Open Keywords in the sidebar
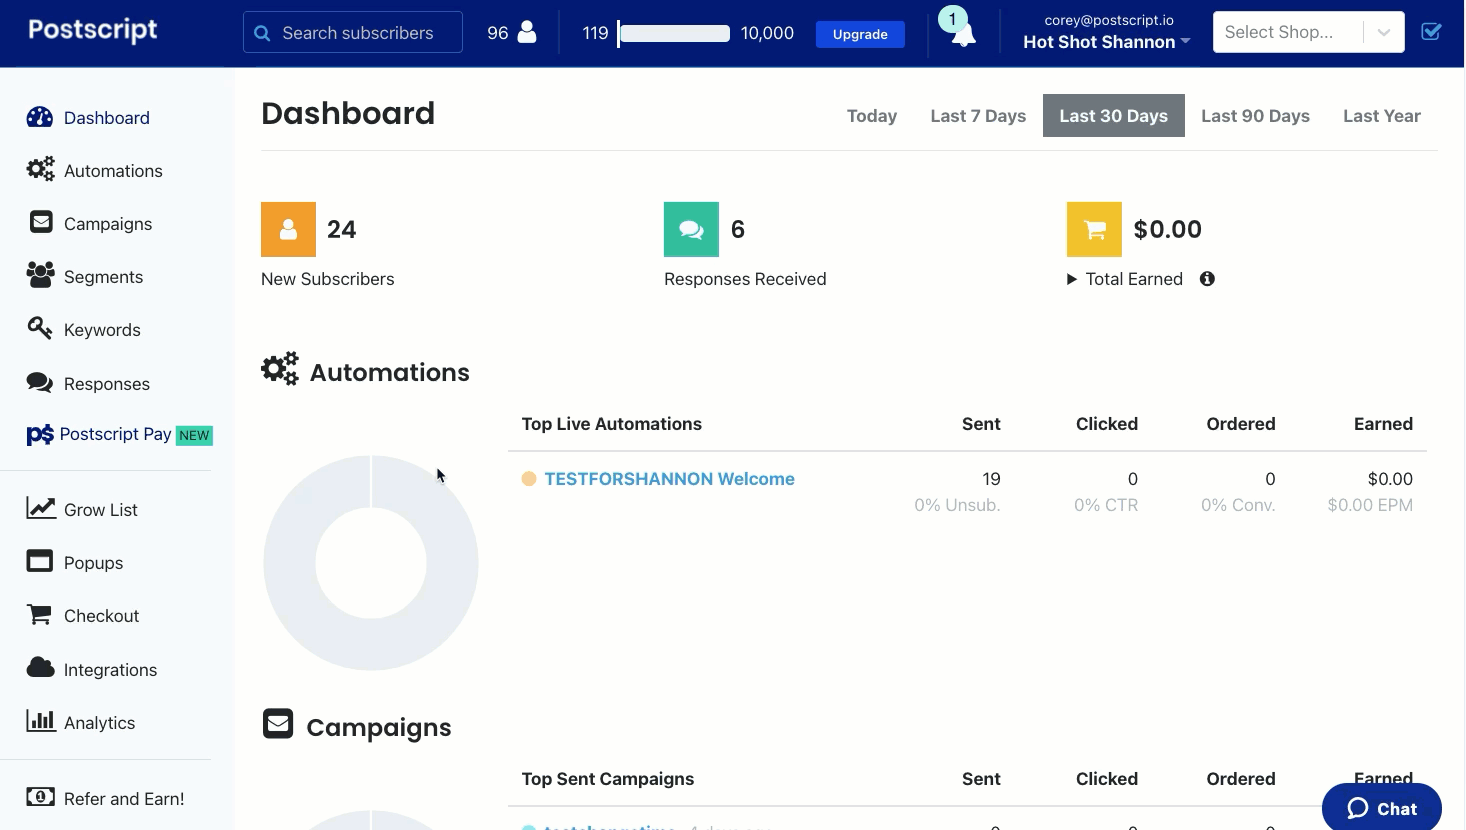Screen dimensions: 1466x830 coord(102,330)
